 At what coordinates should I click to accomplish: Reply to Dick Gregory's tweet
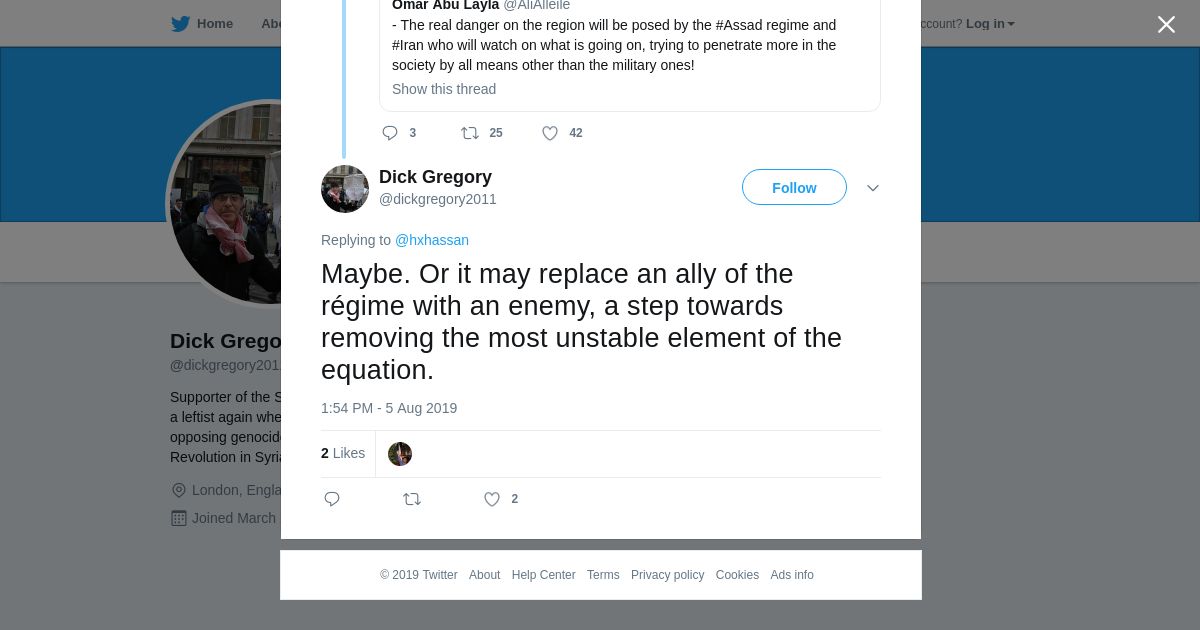332,499
